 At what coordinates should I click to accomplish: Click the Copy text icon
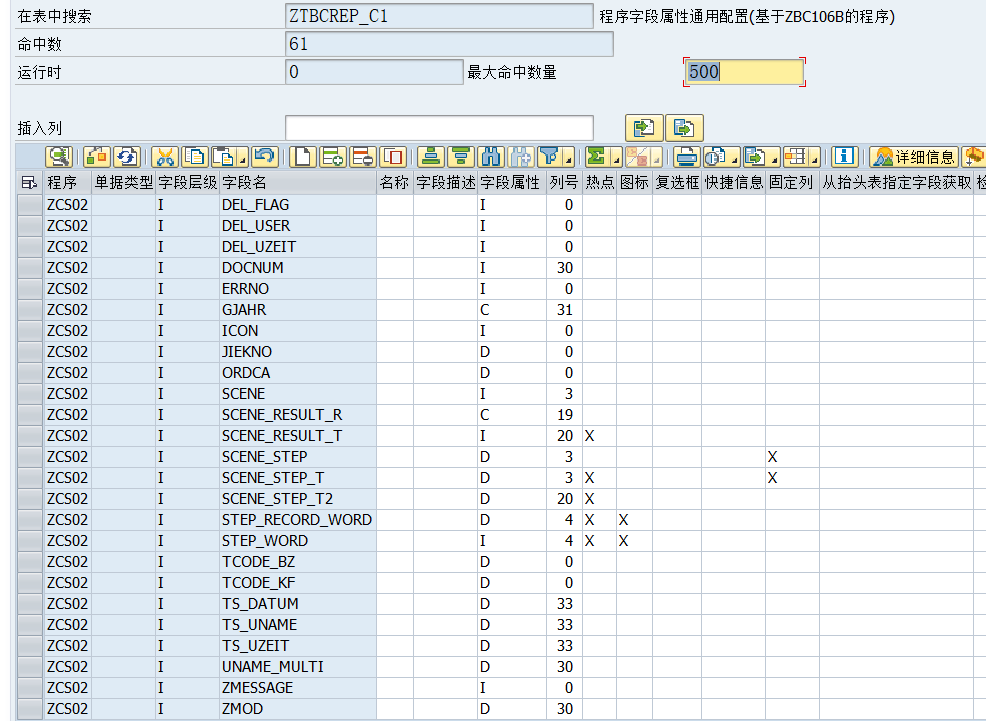point(195,156)
